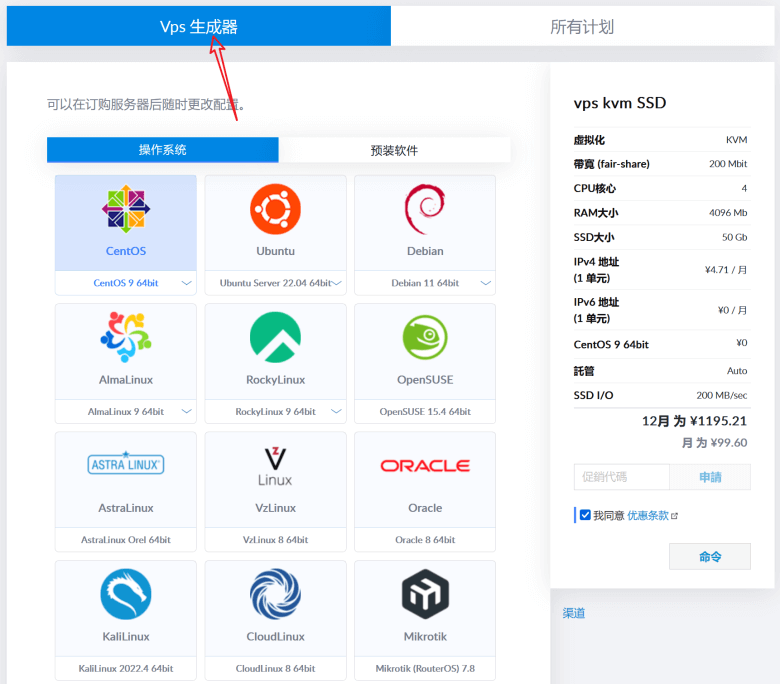The height and width of the screenshot is (684, 780).
Task: Click the vps kvm SSD heading
Action: click(x=620, y=102)
